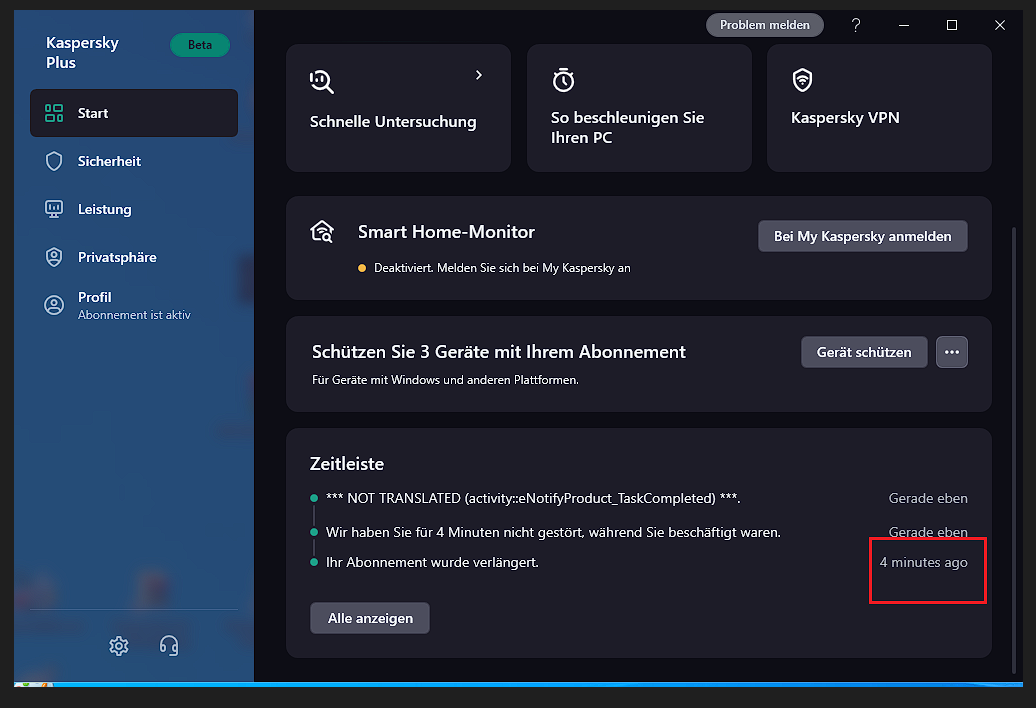This screenshot has height=708, width=1036.
Task: Open the three-dots more options menu
Action: point(952,352)
